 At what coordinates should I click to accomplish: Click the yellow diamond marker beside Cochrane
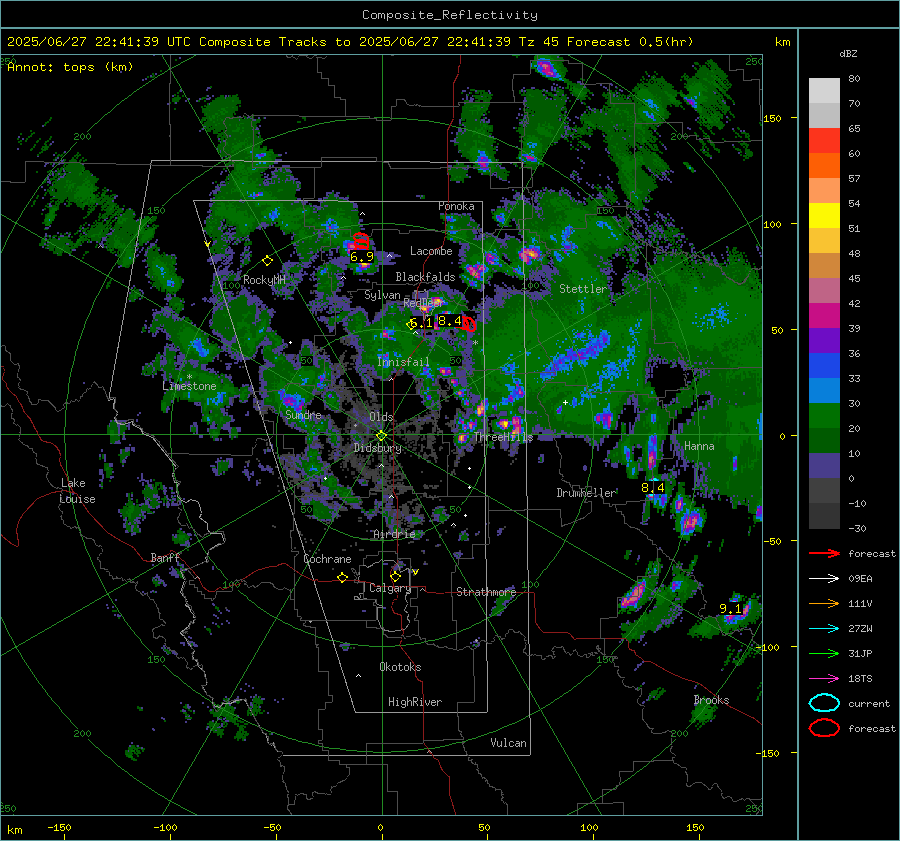click(x=343, y=577)
